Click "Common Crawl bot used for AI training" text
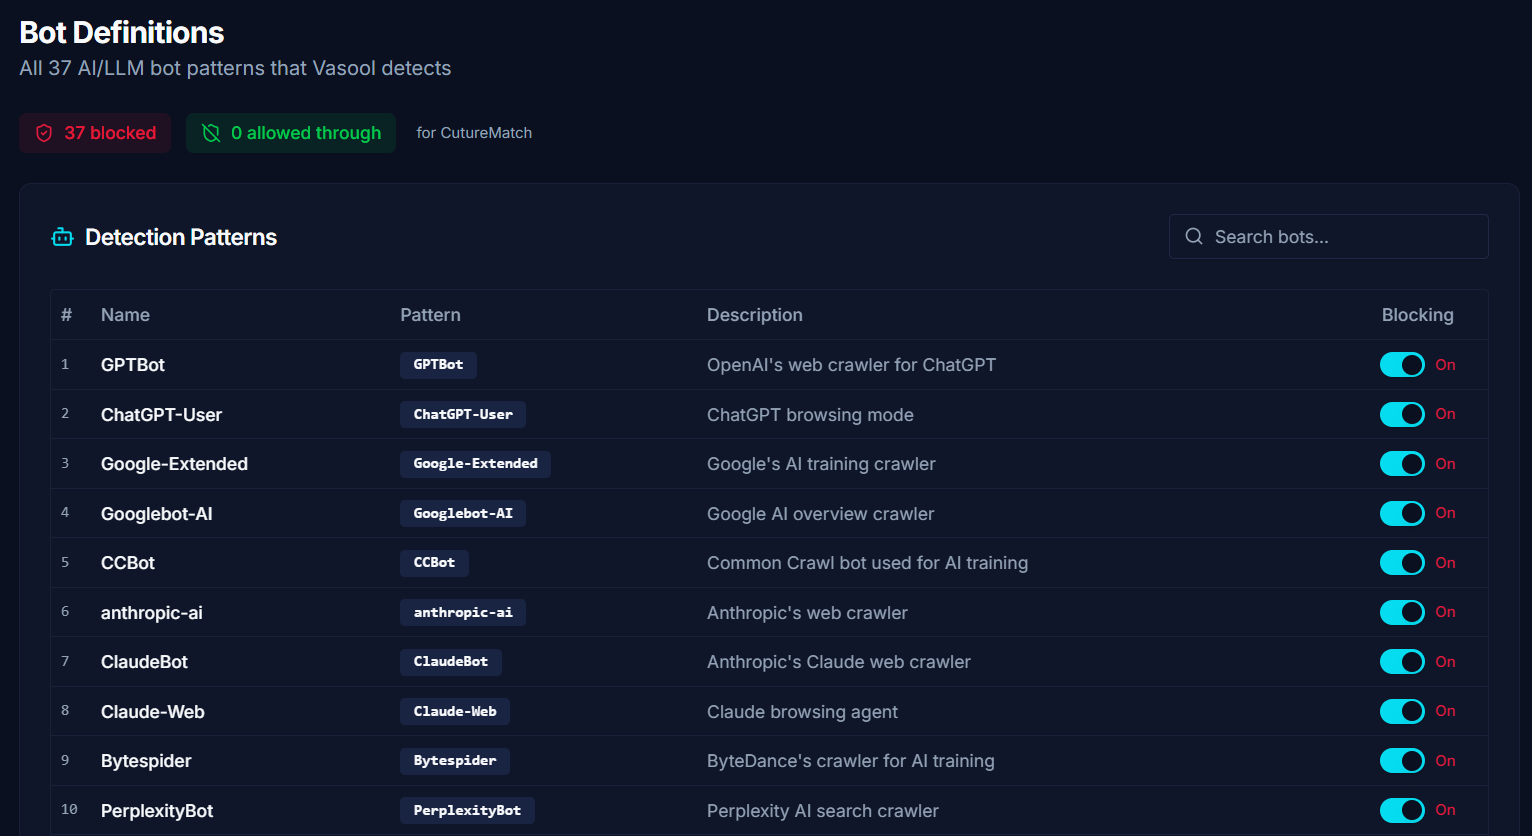This screenshot has width=1532, height=836. coord(867,563)
